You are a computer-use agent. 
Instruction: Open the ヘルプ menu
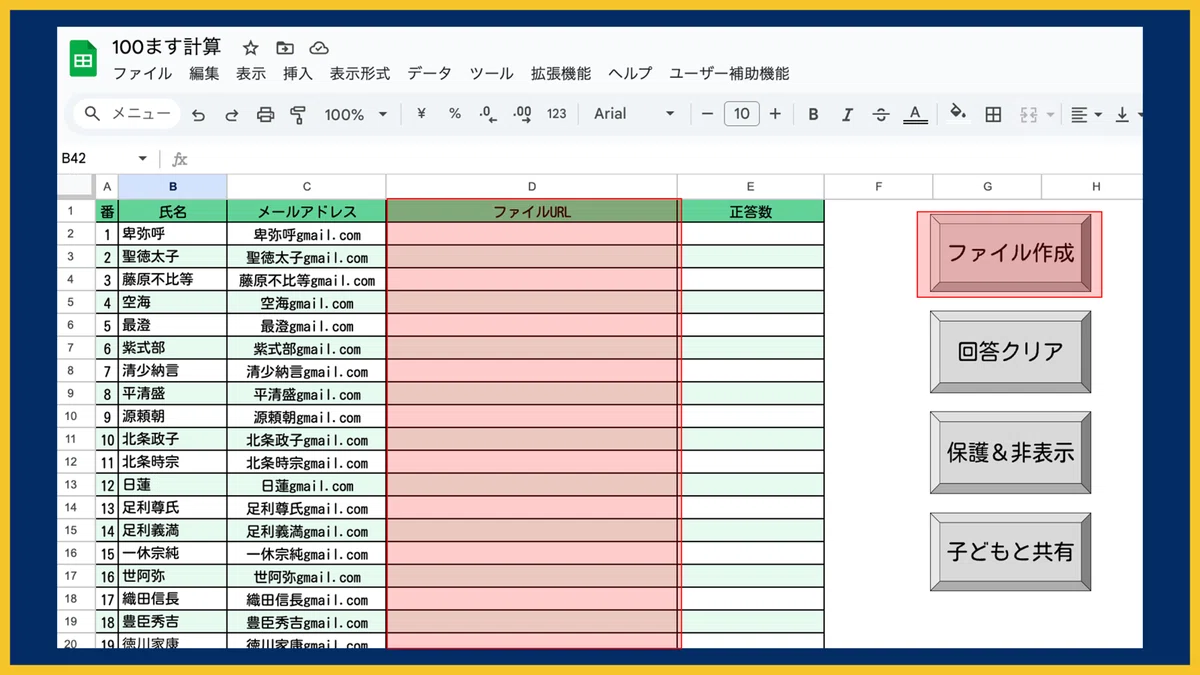630,73
